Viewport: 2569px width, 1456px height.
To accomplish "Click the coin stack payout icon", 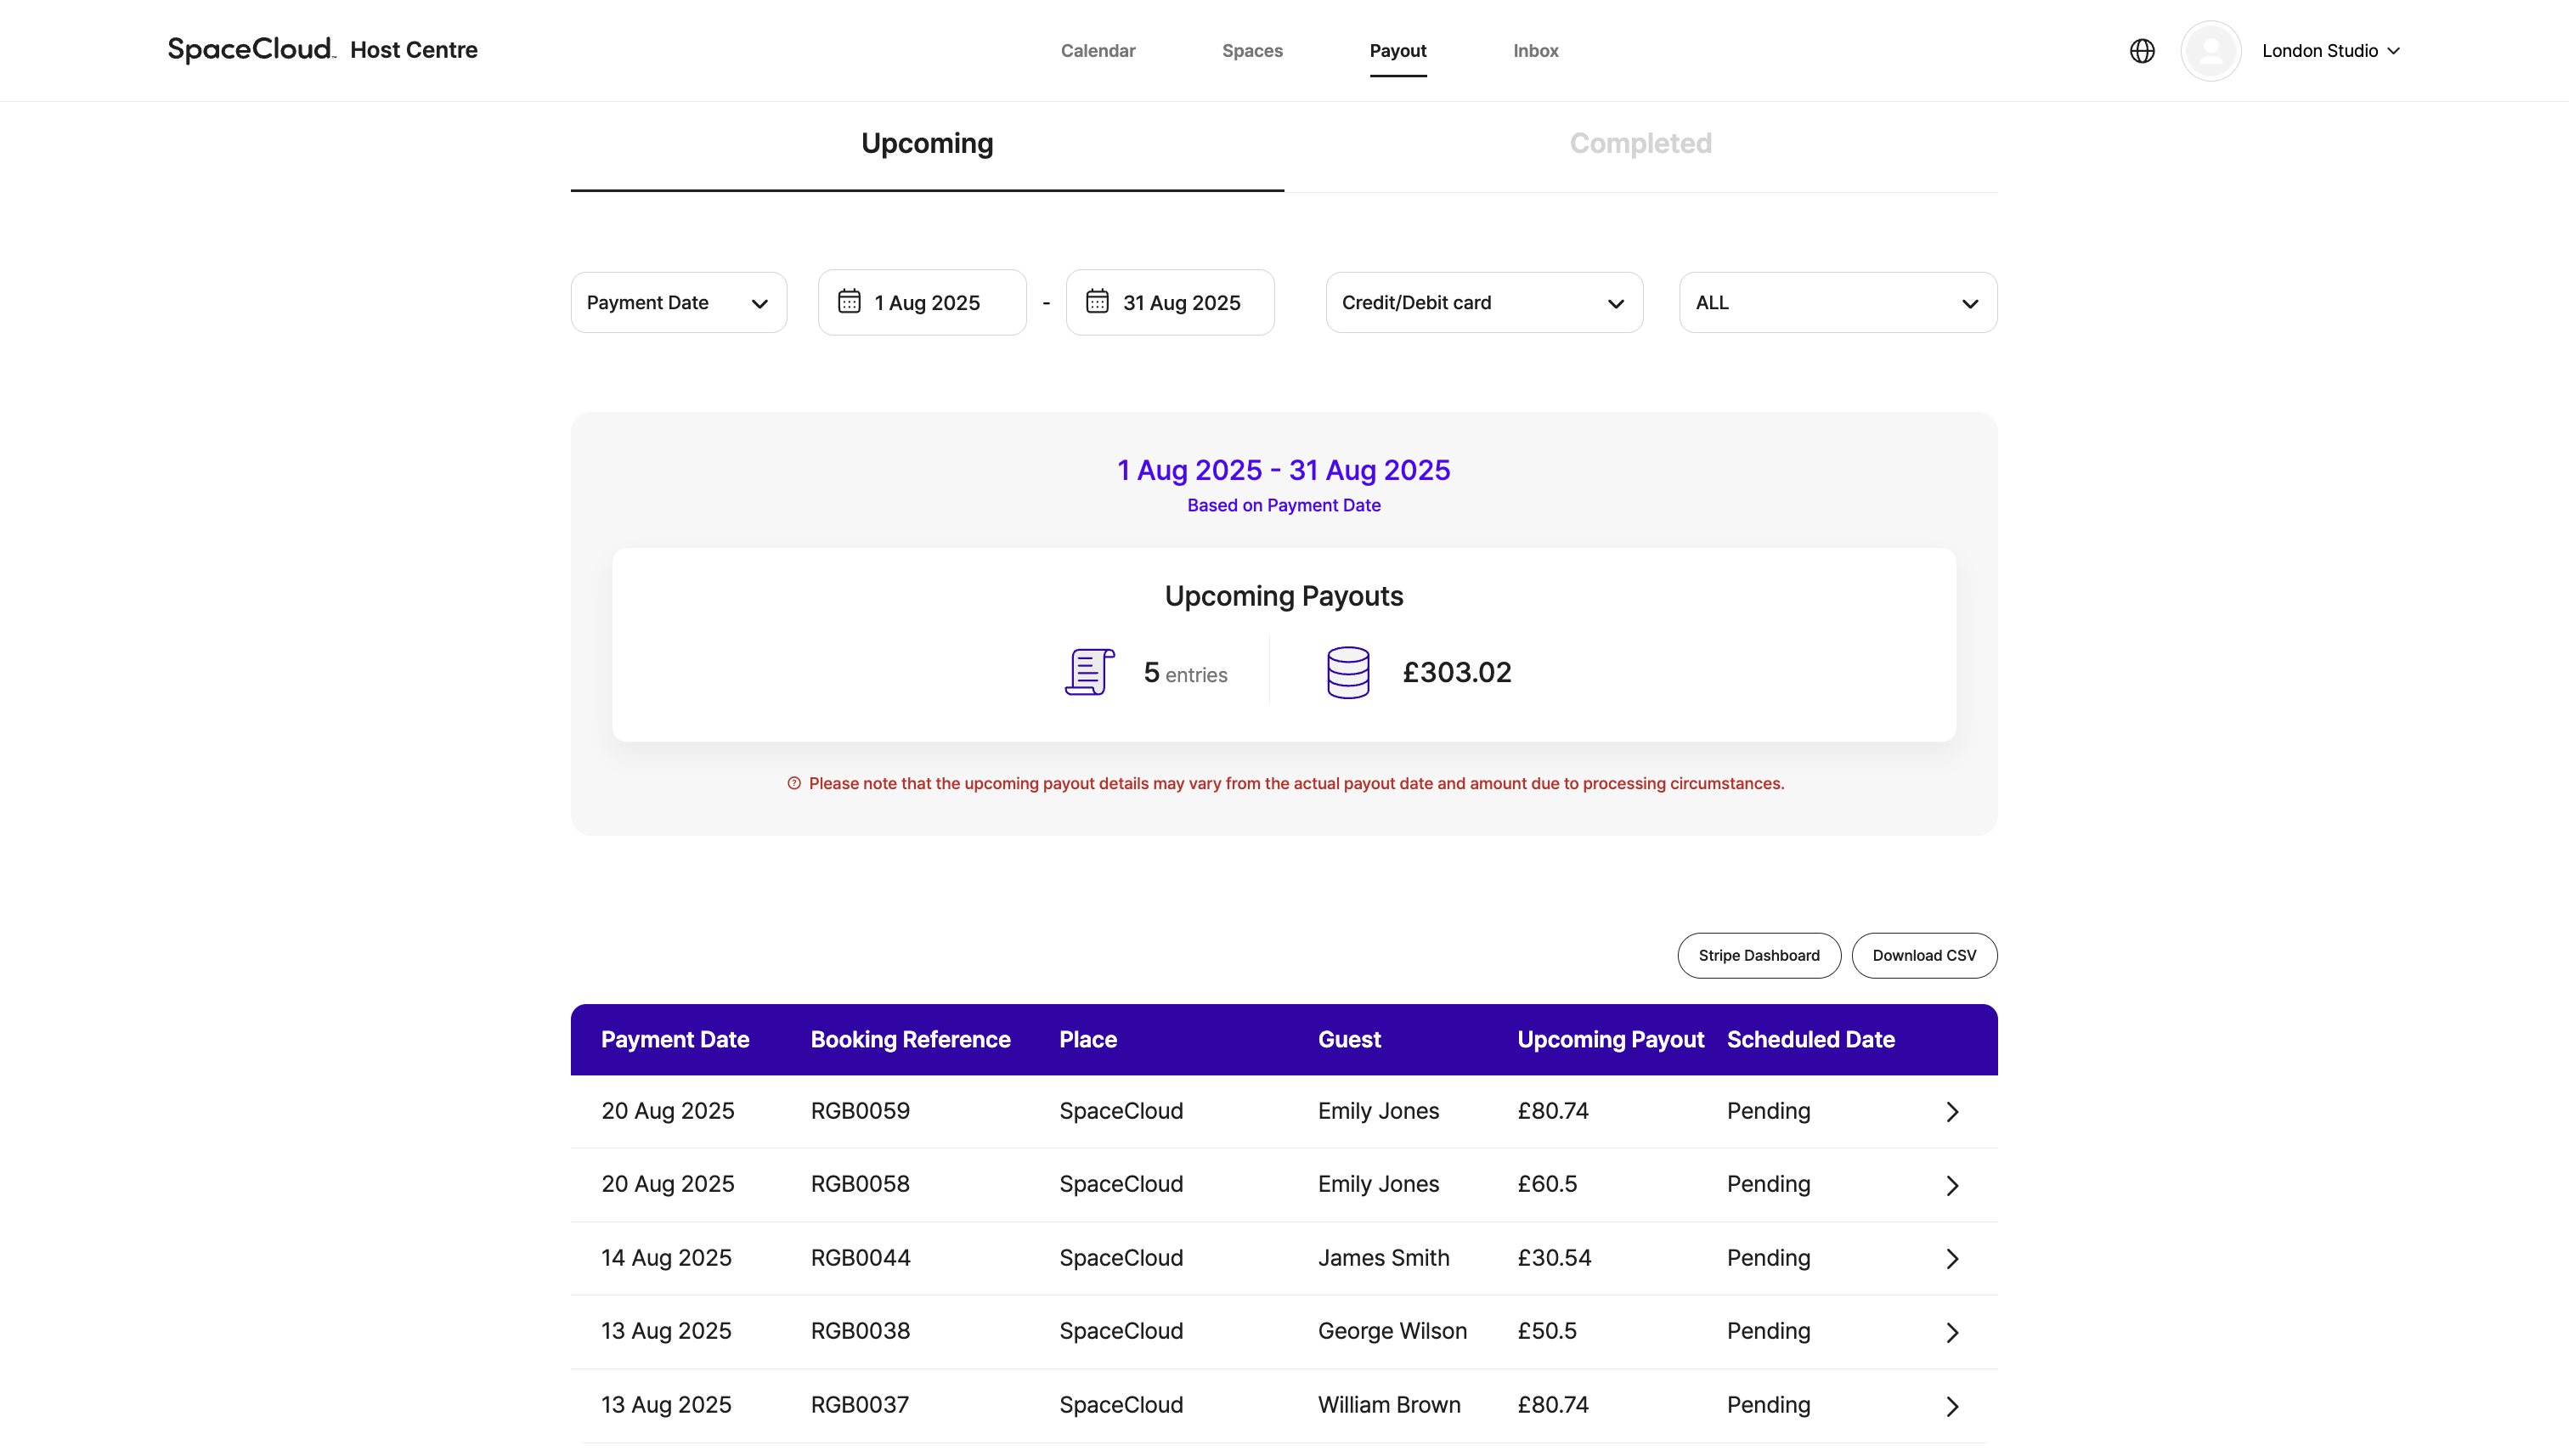I will (1347, 672).
